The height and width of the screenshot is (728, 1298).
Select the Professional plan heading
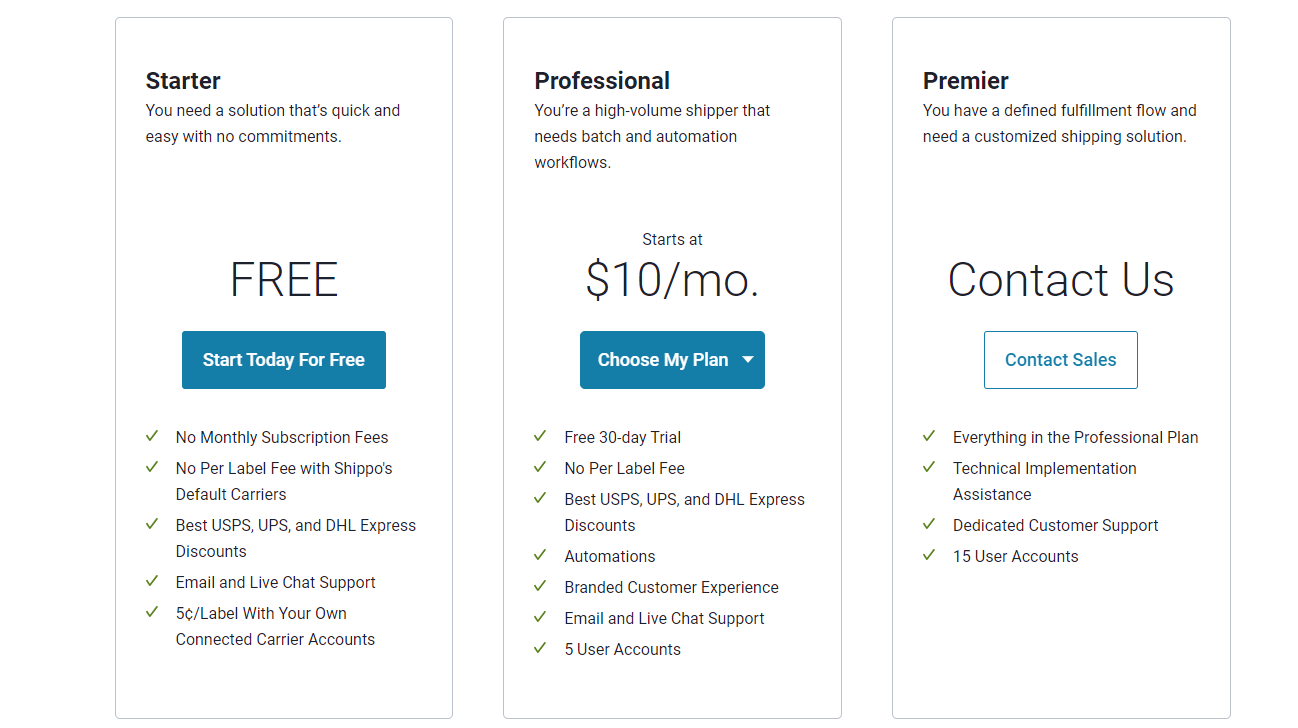[602, 81]
